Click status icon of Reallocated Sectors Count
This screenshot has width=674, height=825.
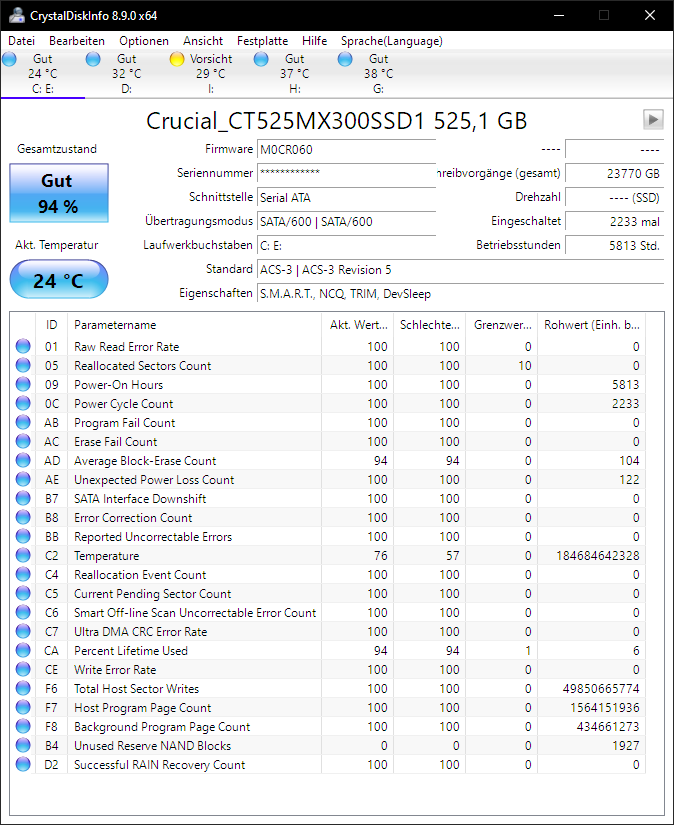tap(23, 365)
